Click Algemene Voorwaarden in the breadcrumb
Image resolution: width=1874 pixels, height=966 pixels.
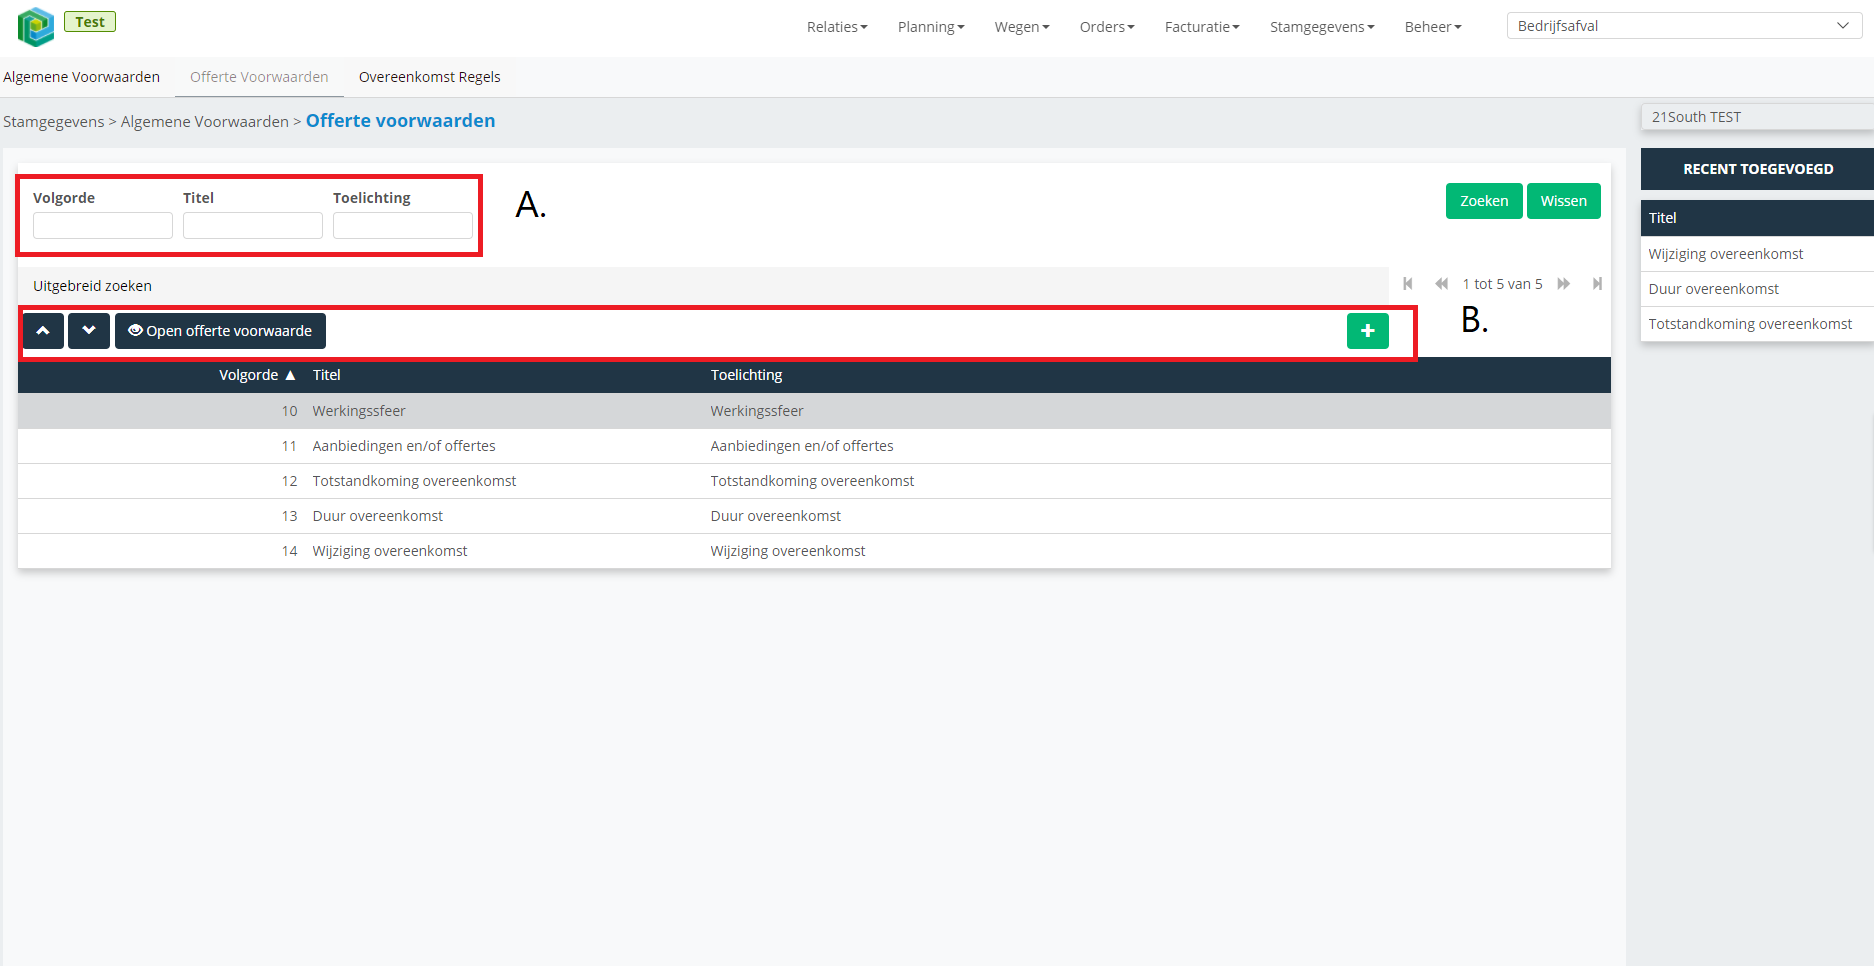[205, 122]
